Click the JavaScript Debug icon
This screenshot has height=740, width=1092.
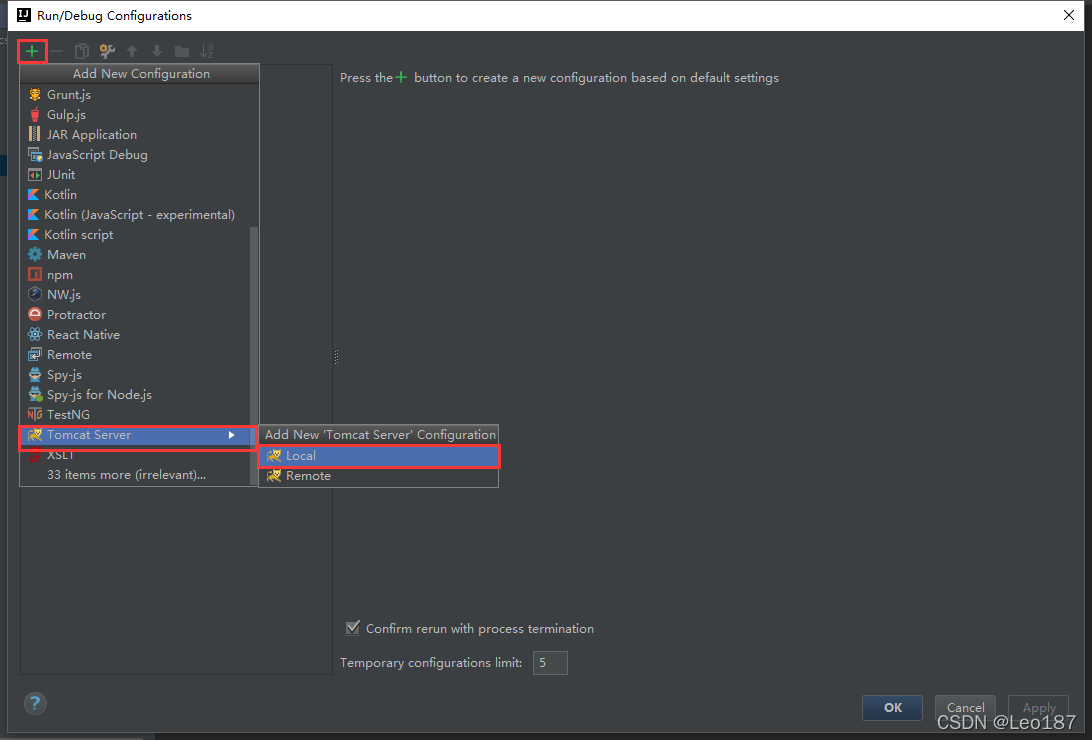pos(35,155)
